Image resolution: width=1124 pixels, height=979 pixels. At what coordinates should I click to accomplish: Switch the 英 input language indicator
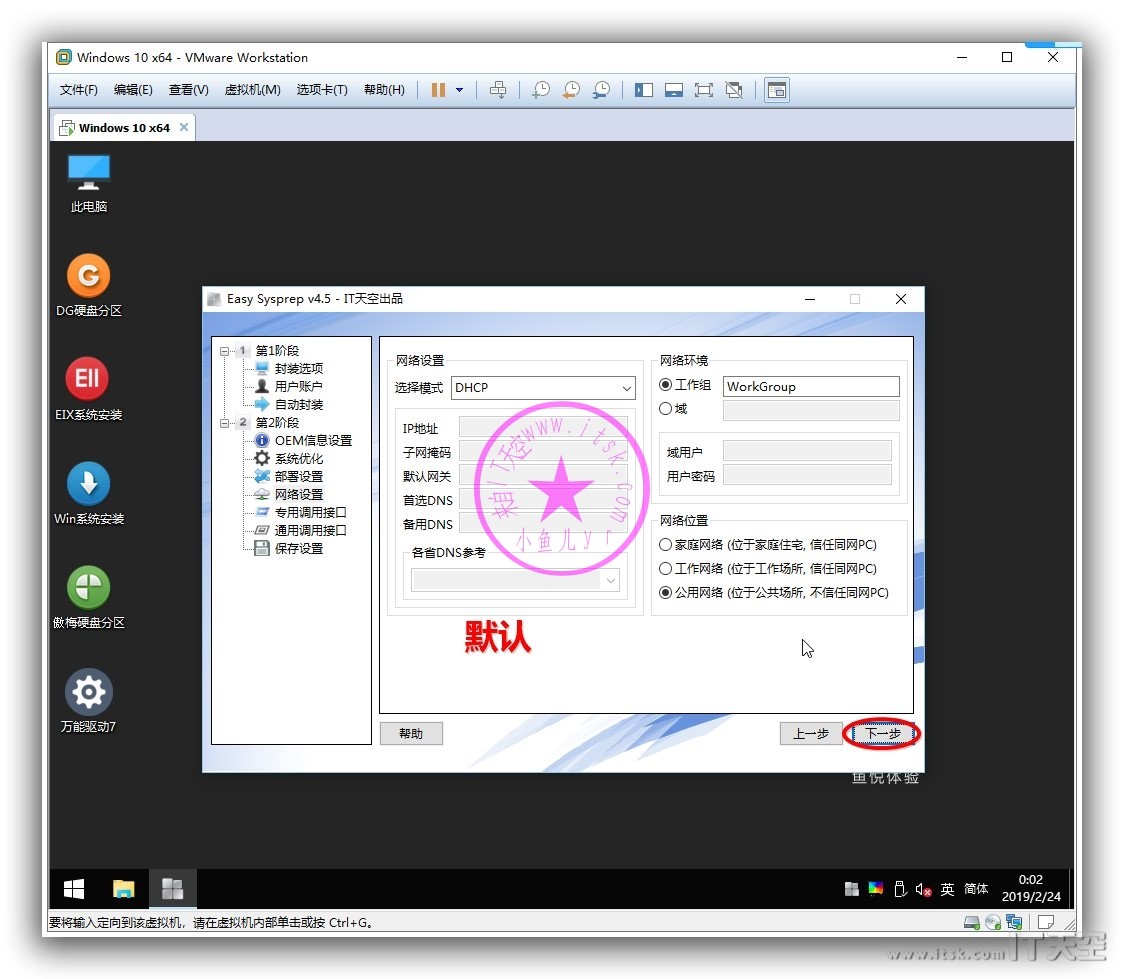click(x=947, y=889)
